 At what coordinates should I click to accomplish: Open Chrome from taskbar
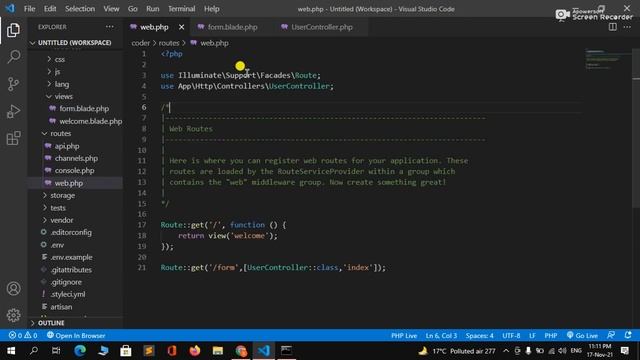pyautogui.click(x=241, y=351)
